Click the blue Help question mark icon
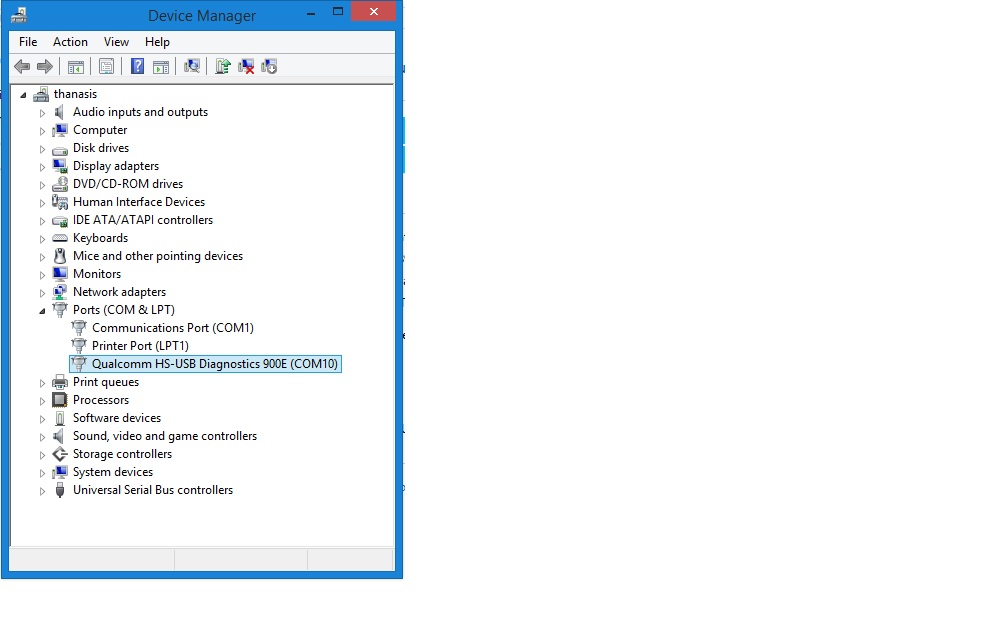 point(137,67)
